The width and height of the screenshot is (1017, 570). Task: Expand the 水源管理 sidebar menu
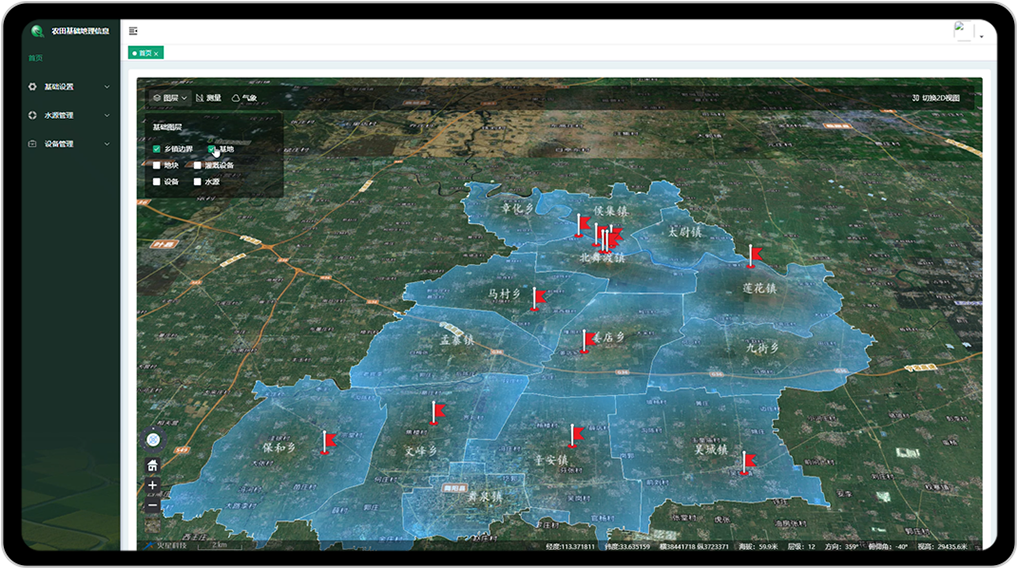[x=70, y=115]
